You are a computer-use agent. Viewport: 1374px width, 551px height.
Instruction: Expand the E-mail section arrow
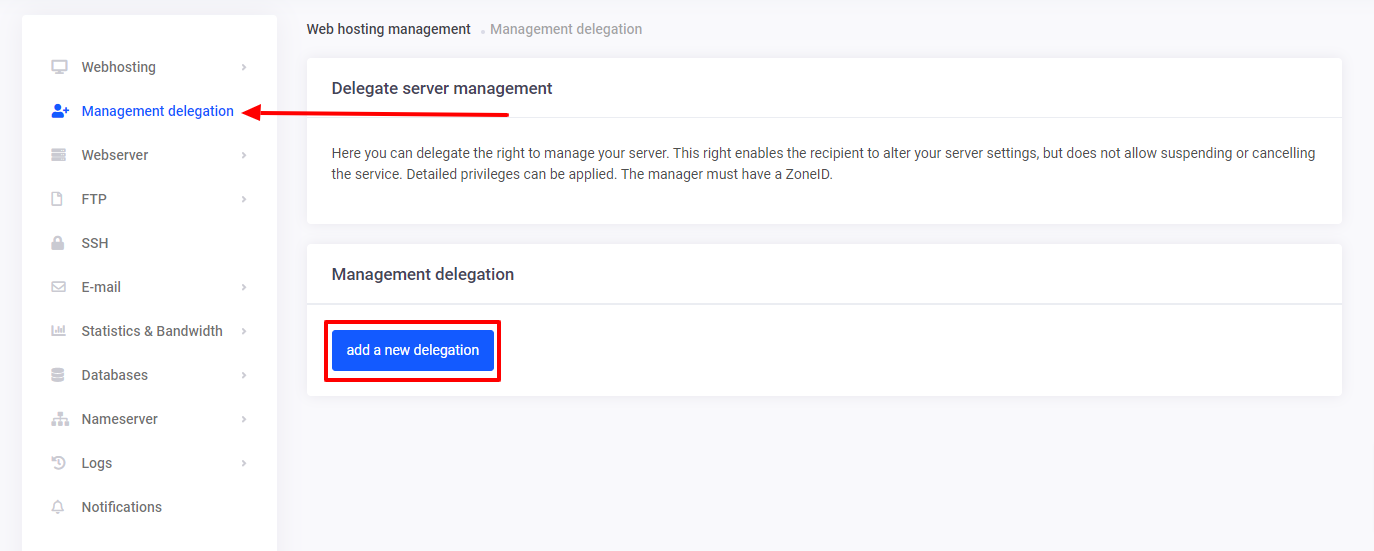coord(244,287)
